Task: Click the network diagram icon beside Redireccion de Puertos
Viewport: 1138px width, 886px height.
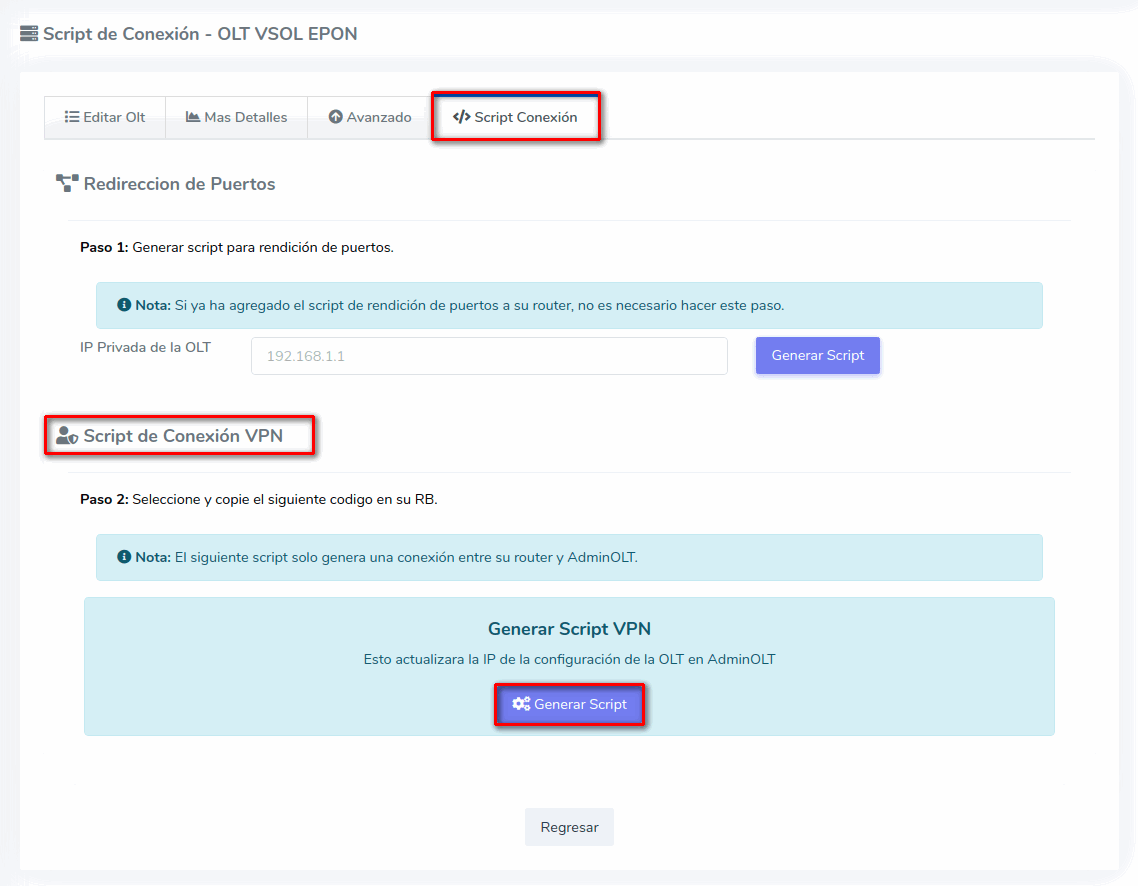Action: 67,184
